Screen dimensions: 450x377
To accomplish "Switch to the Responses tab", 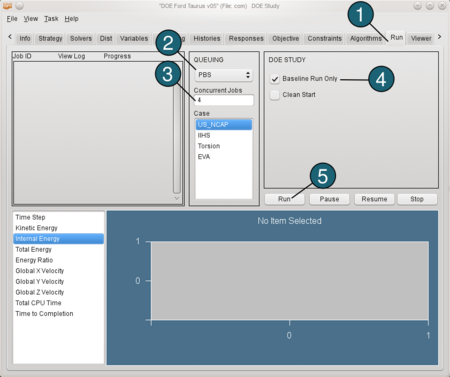I will 246,38.
